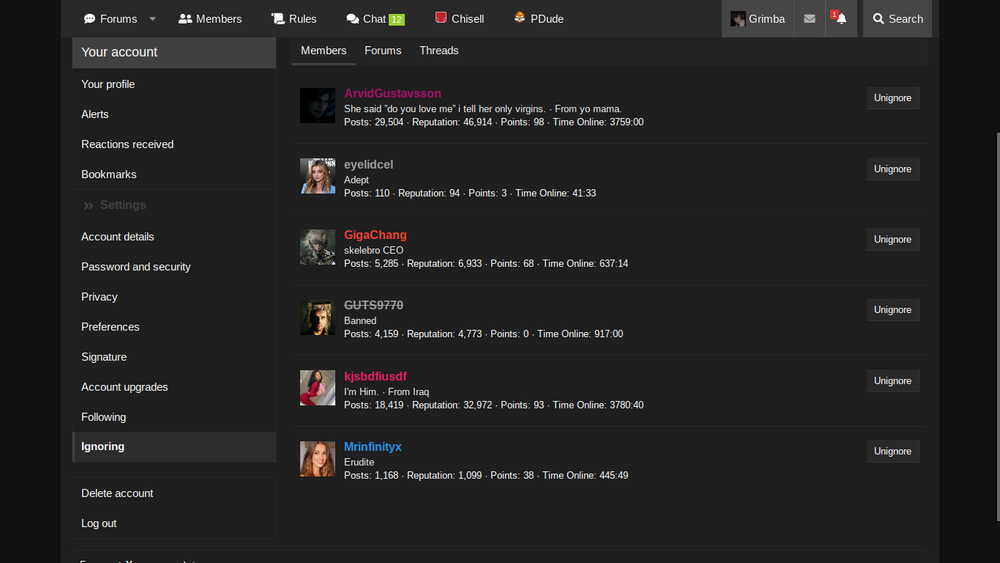Open the Forums navigation link
The image size is (1000, 563).
tap(110, 19)
